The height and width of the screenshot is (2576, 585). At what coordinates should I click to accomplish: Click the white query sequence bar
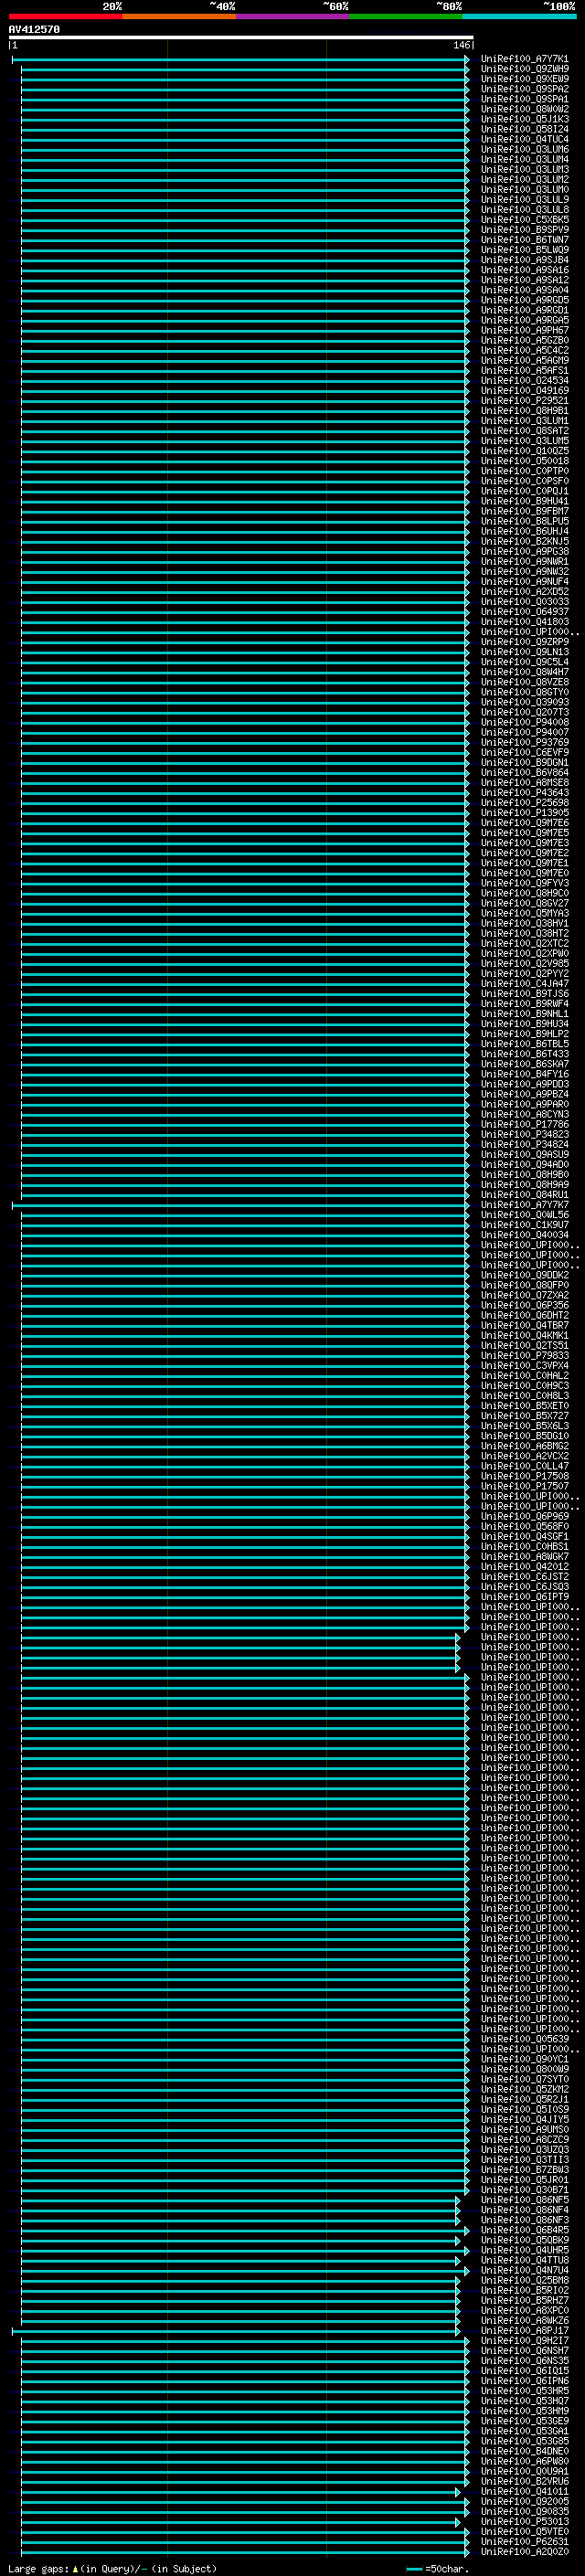(x=241, y=37)
